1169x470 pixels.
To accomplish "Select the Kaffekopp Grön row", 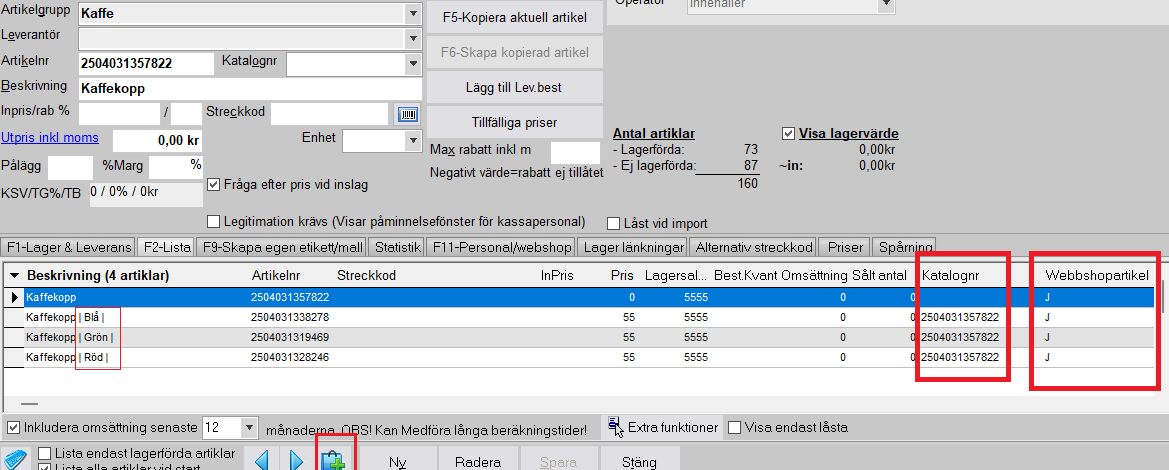I will coord(300,337).
